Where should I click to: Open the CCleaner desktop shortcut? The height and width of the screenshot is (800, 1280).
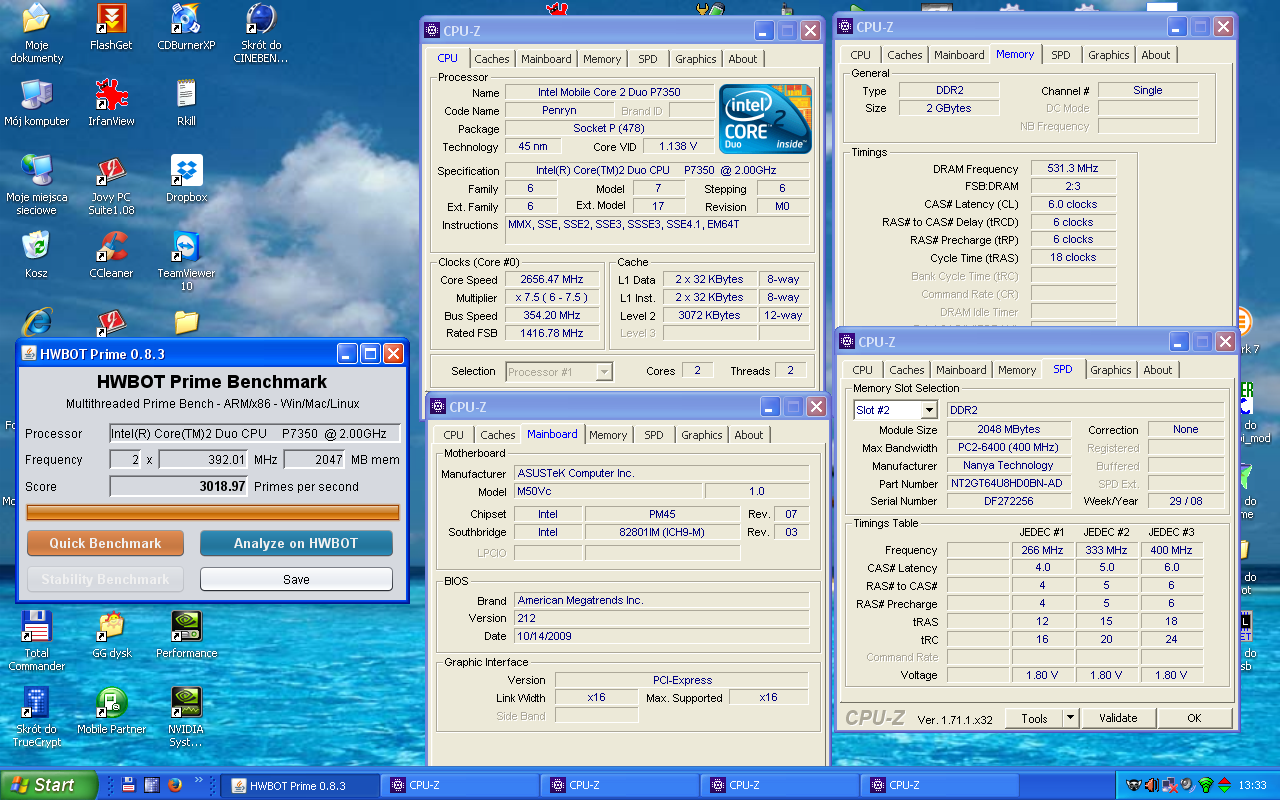click(x=111, y=255)
